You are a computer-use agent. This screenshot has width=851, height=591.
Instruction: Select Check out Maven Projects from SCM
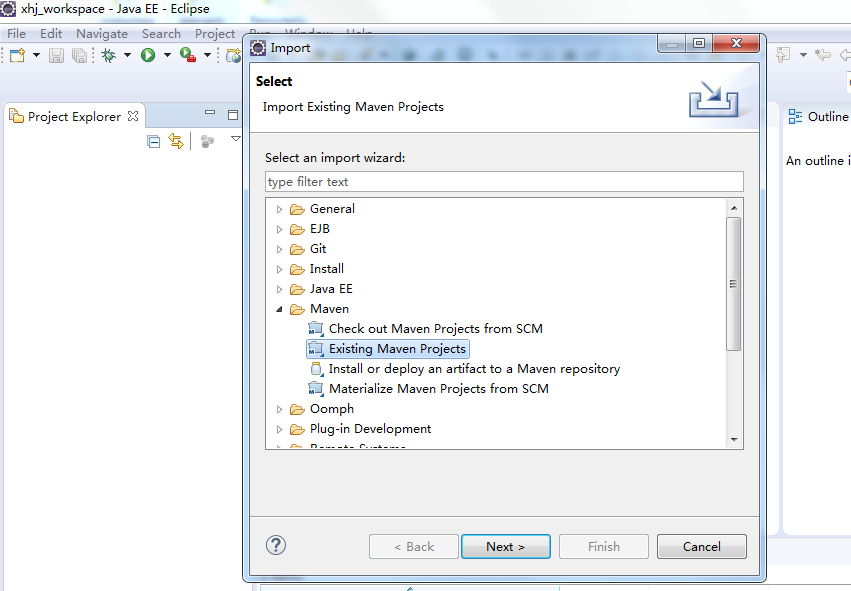point(436,329)
